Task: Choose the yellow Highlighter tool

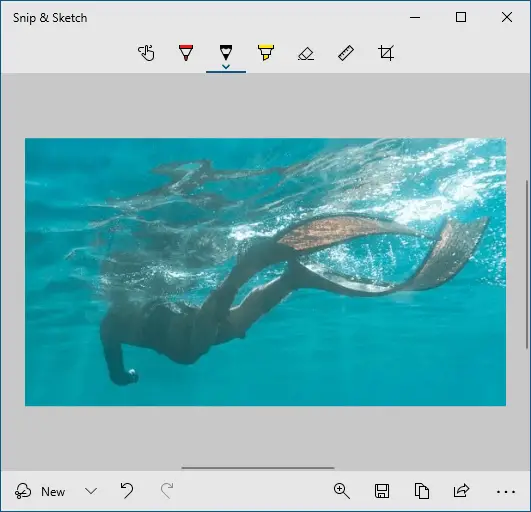Action: pyautogui.click(x=266, y=53)
